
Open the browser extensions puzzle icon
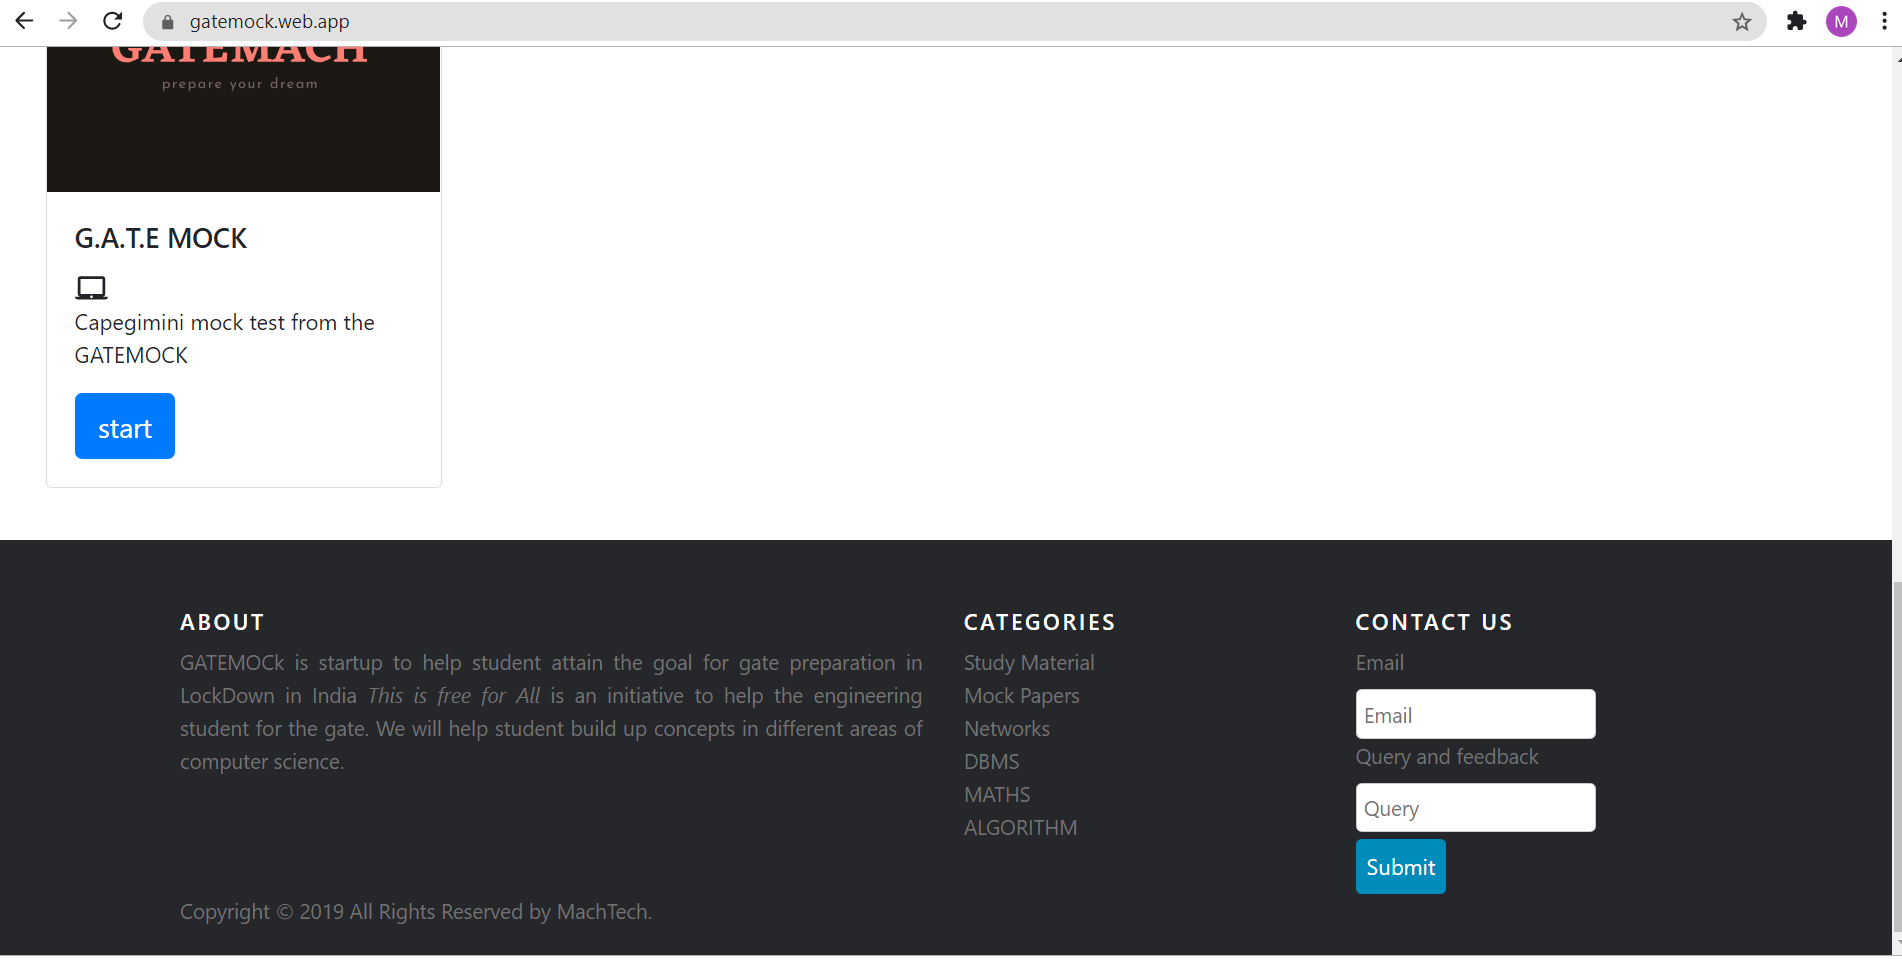click(x=1796, y=21)
